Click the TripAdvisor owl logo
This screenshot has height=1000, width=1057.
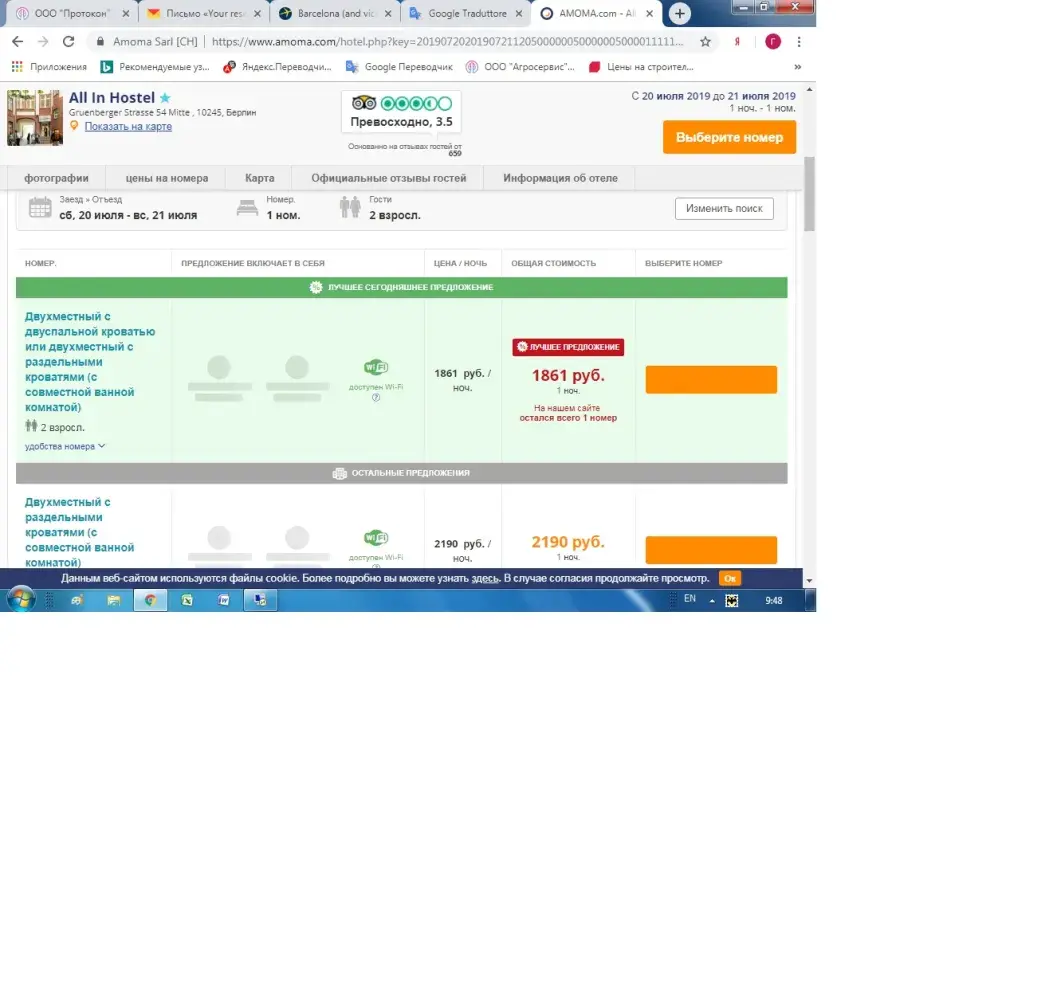pos(364,103)
